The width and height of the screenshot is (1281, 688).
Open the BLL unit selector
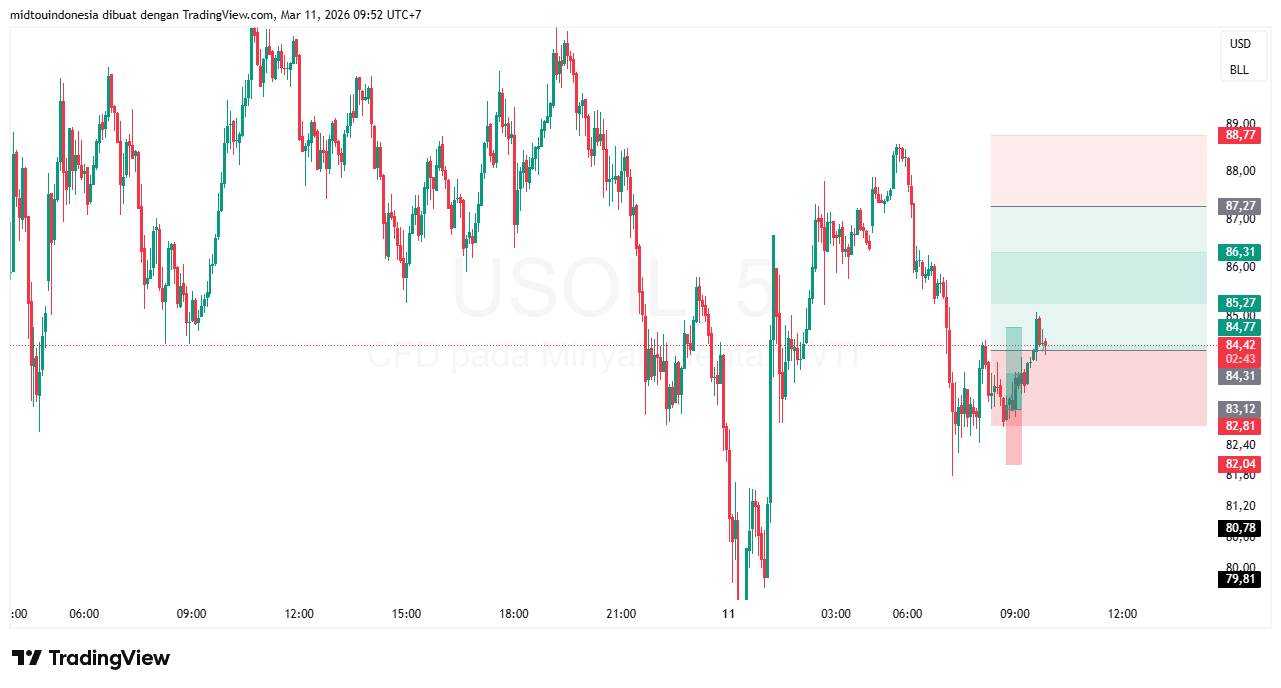pyautogui.click(x=1239, y=70)
